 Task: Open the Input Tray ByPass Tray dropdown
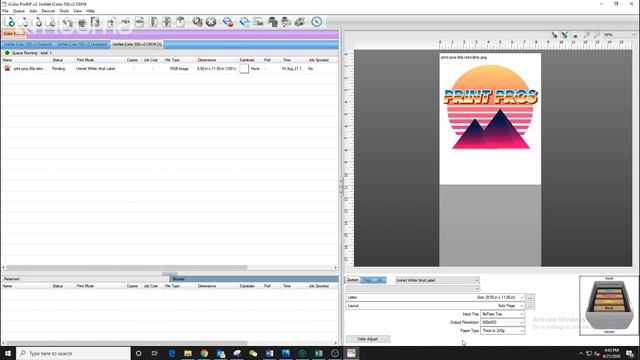click(x=502, y=314)
